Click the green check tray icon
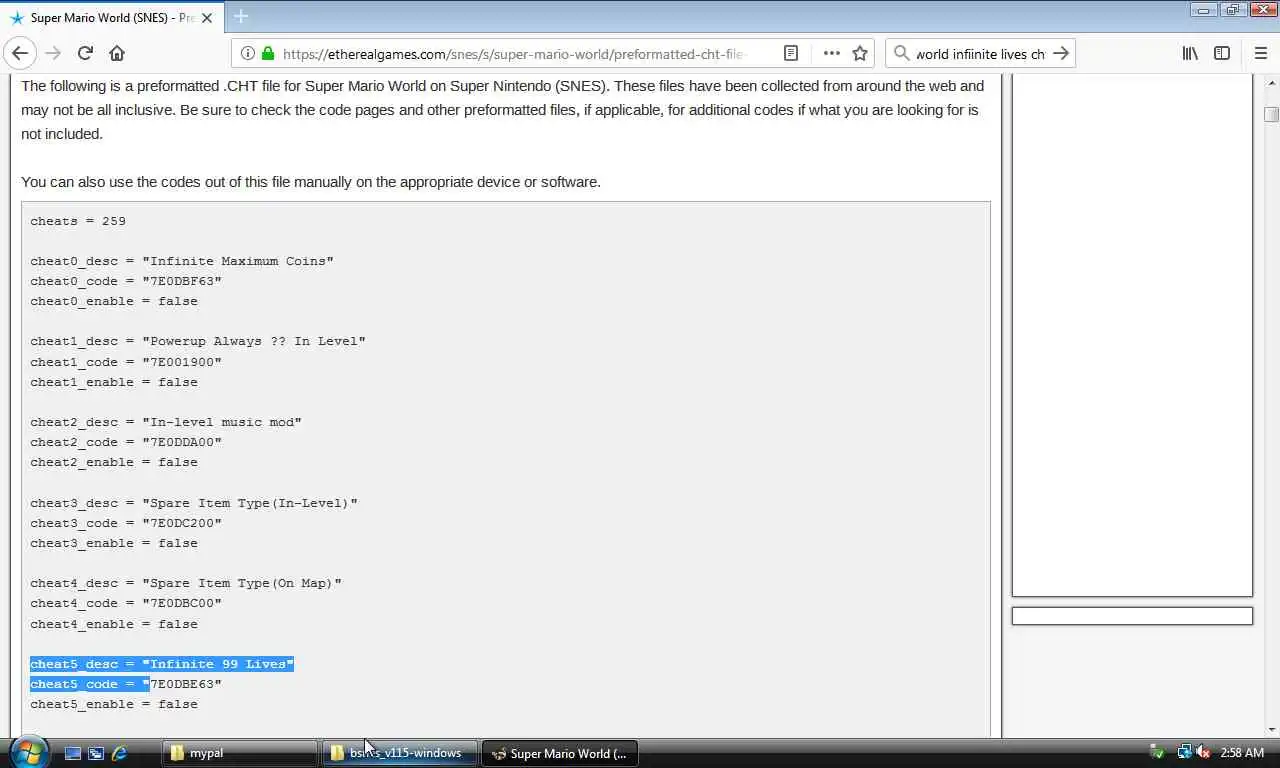The width and height of the screenshot is (1280, 768). coord(1157,753)
